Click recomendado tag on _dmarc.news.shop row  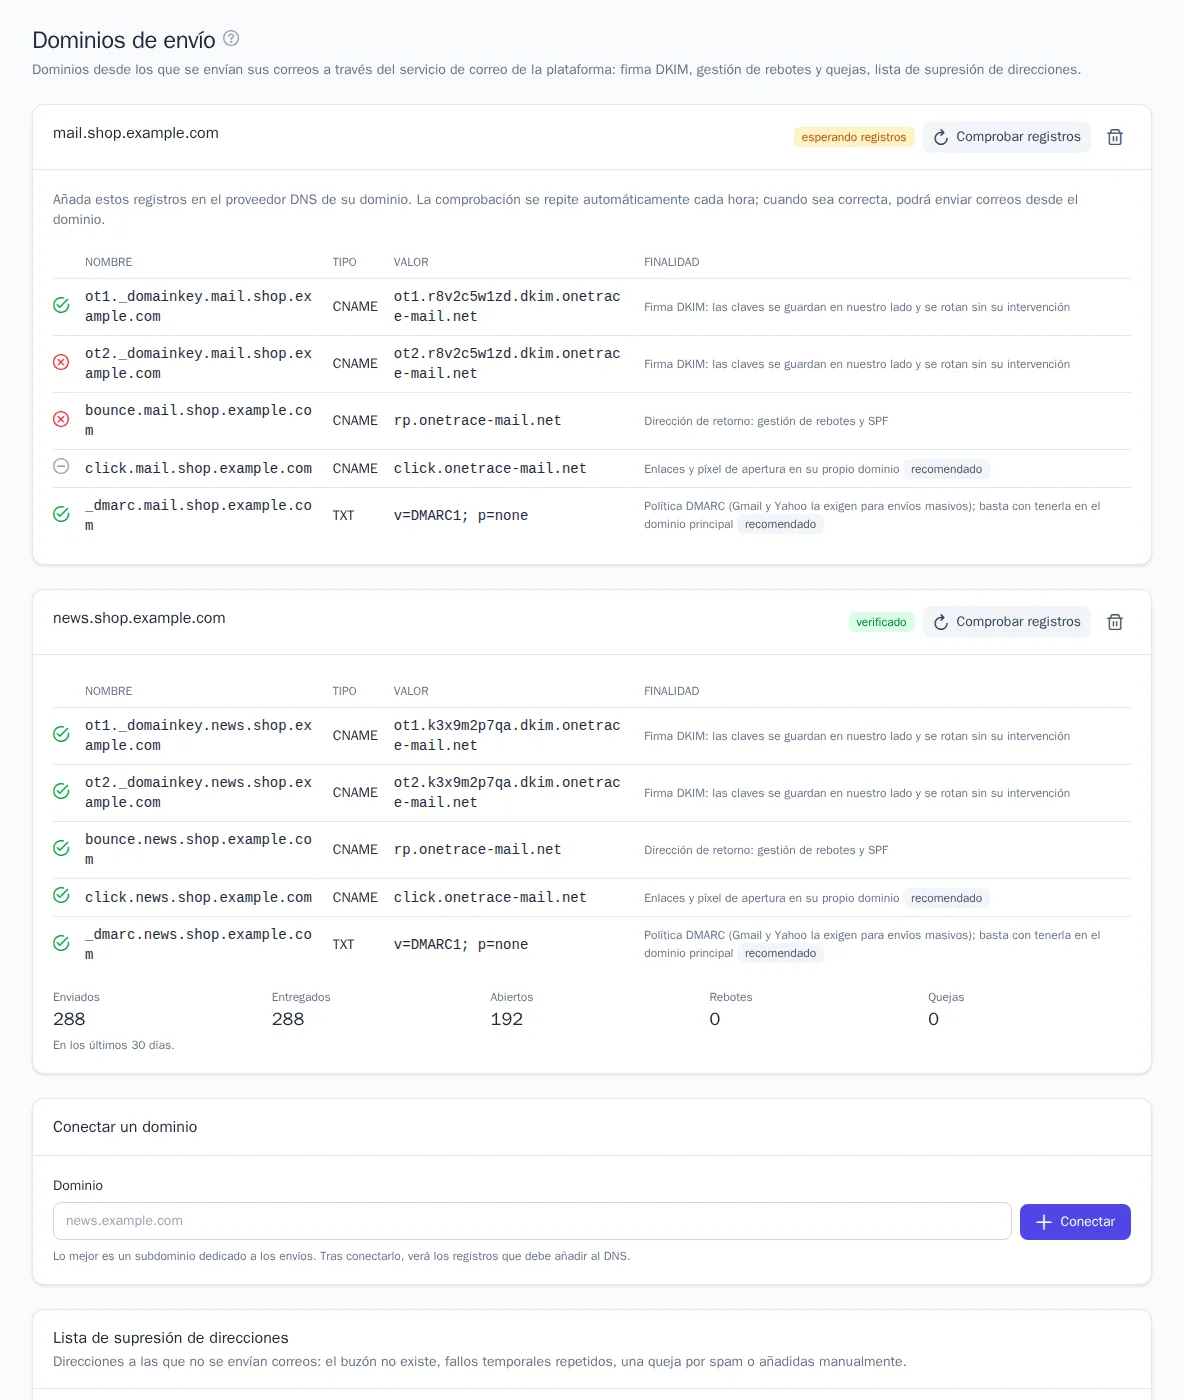[x=780, y=953]
